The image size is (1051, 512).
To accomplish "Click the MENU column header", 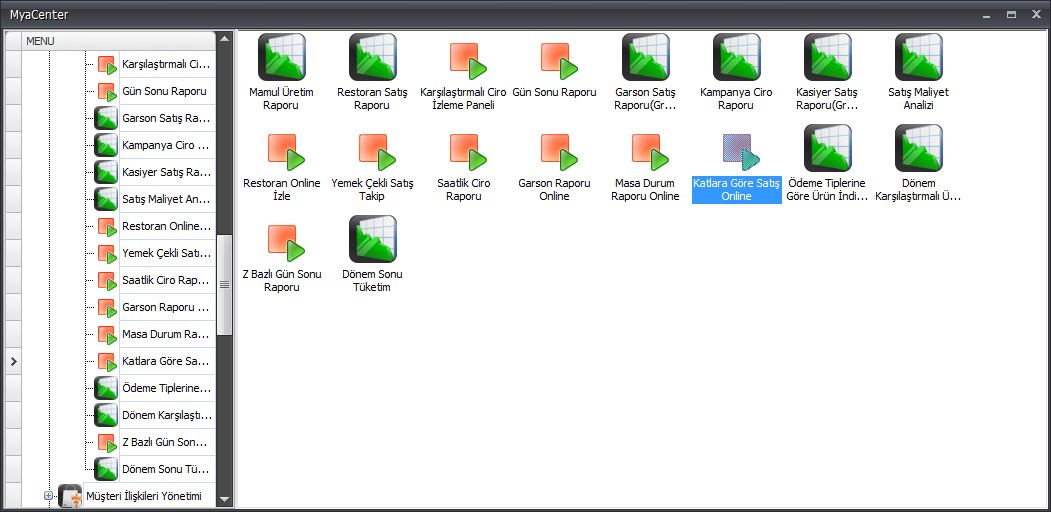I will (119, 41).
